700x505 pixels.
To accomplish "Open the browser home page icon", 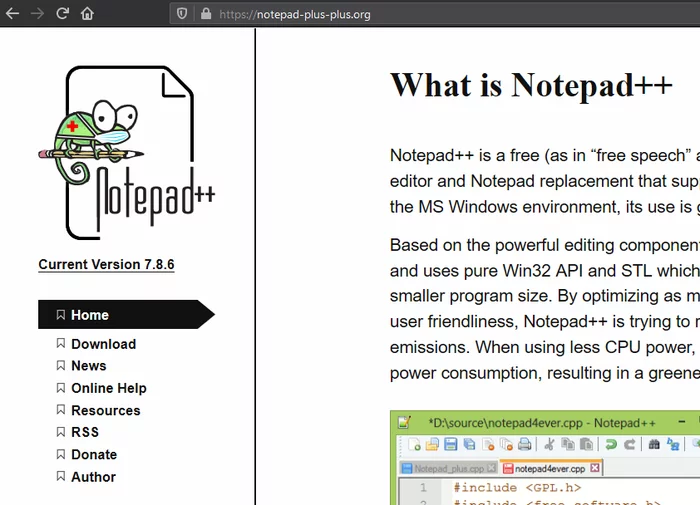I will [x=87, y=13].
